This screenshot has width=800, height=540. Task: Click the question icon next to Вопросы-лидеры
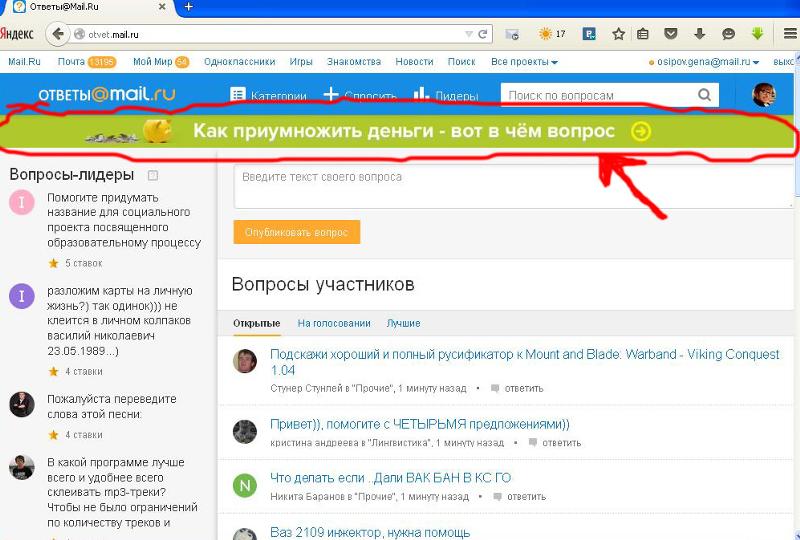[x=153, y=176]
